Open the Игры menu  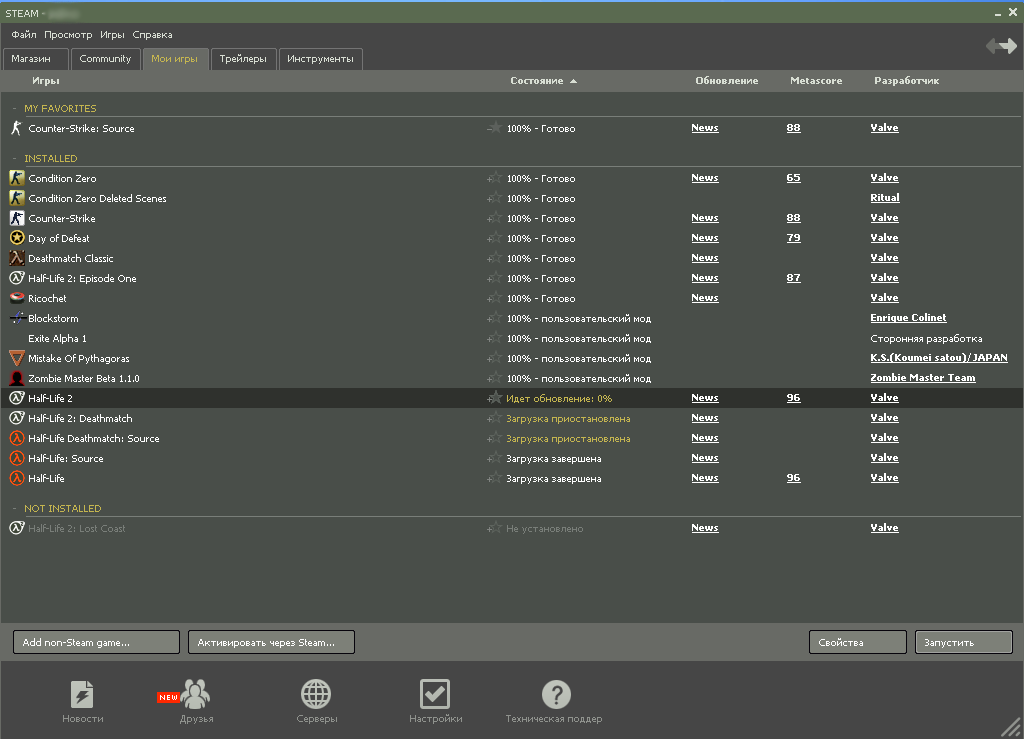pos(112,35)
